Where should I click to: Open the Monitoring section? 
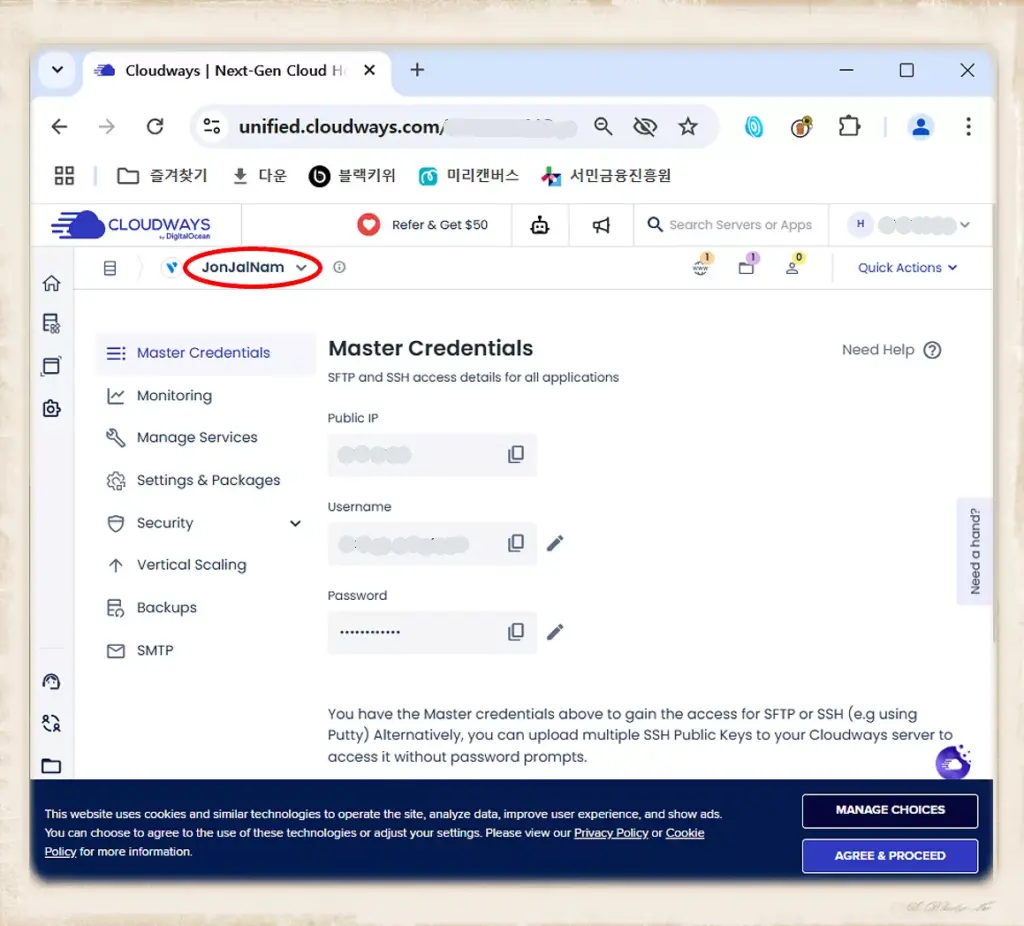174,396
